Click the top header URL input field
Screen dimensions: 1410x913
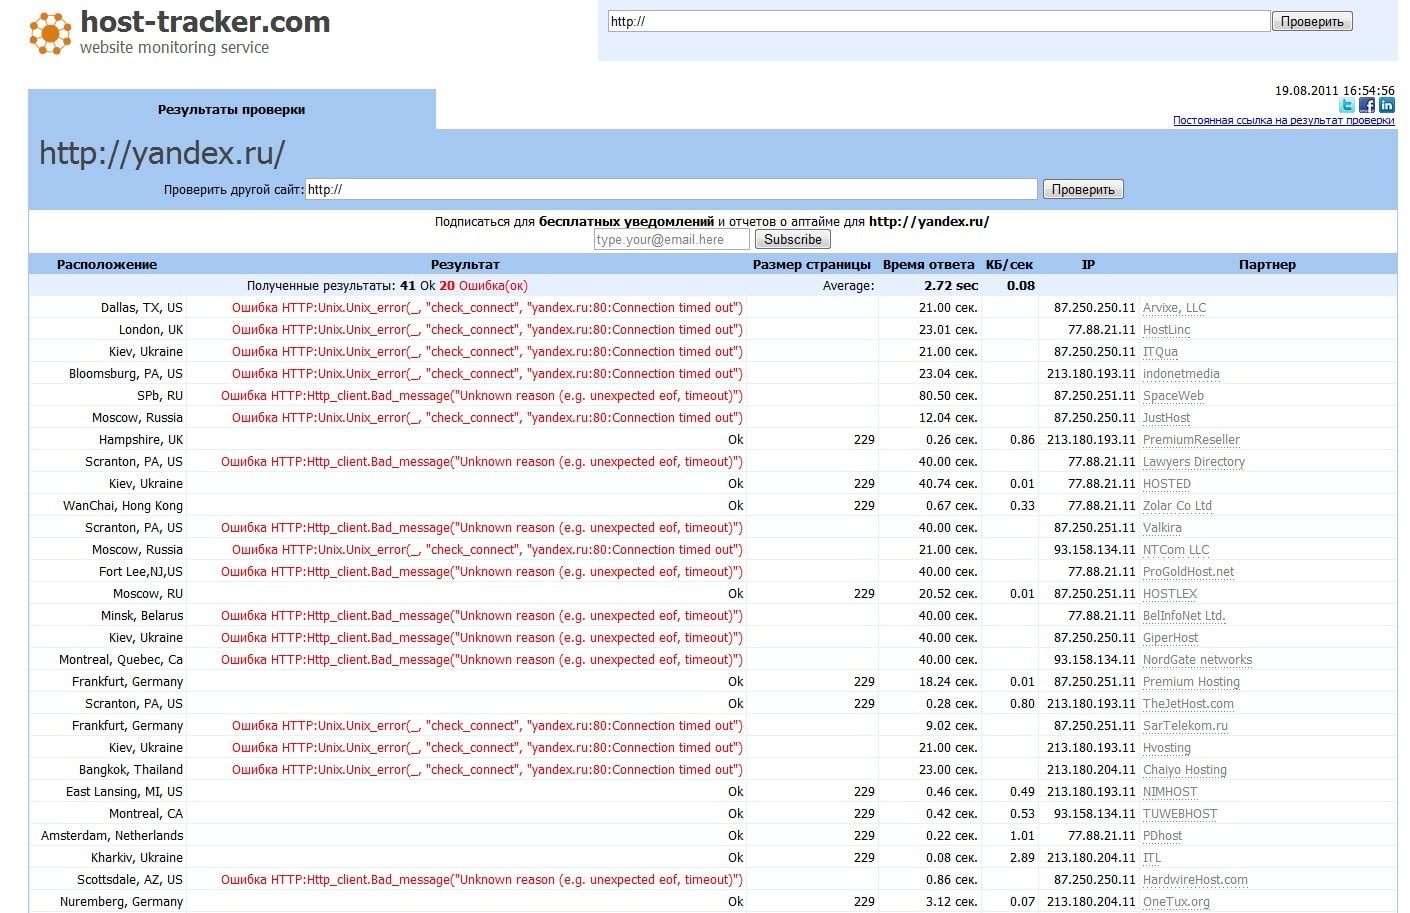point(938,21)
